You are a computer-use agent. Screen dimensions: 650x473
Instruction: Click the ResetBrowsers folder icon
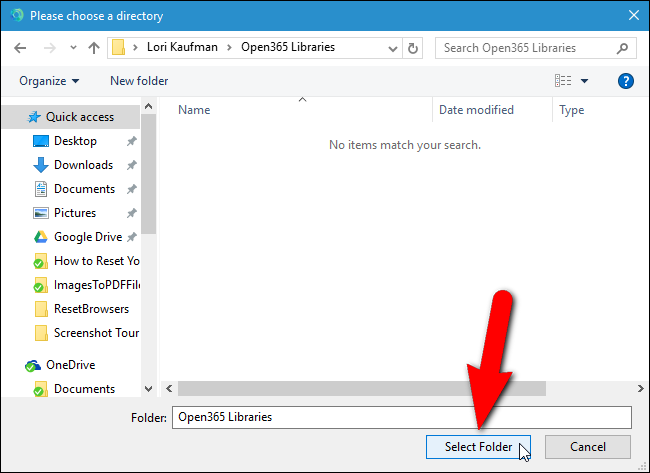click(41, 309)
